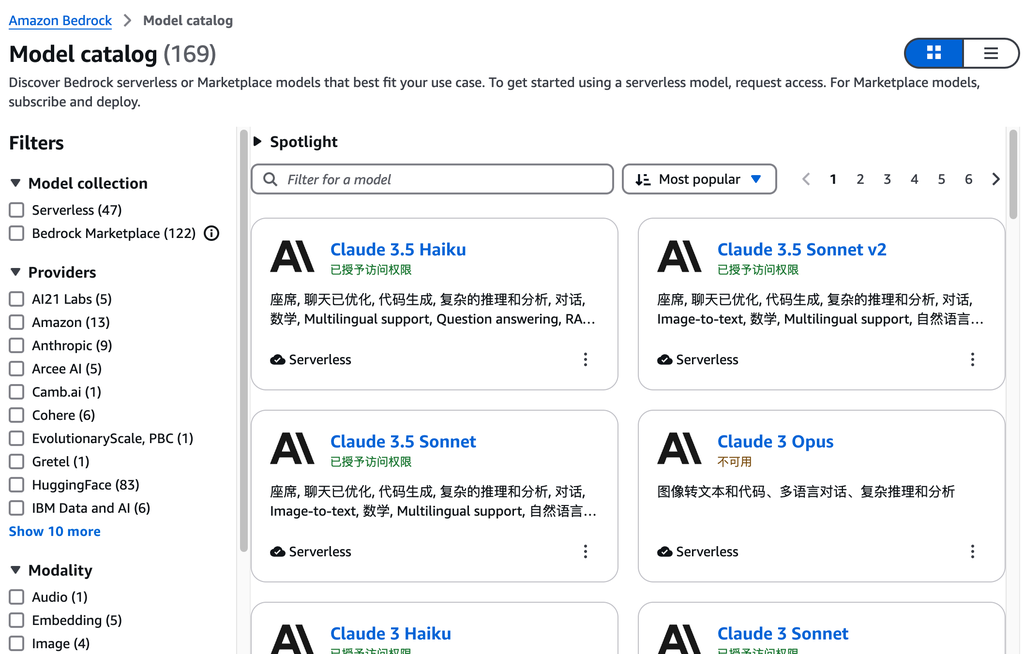Click the model list vertical scrollbar

[1013, 174]
